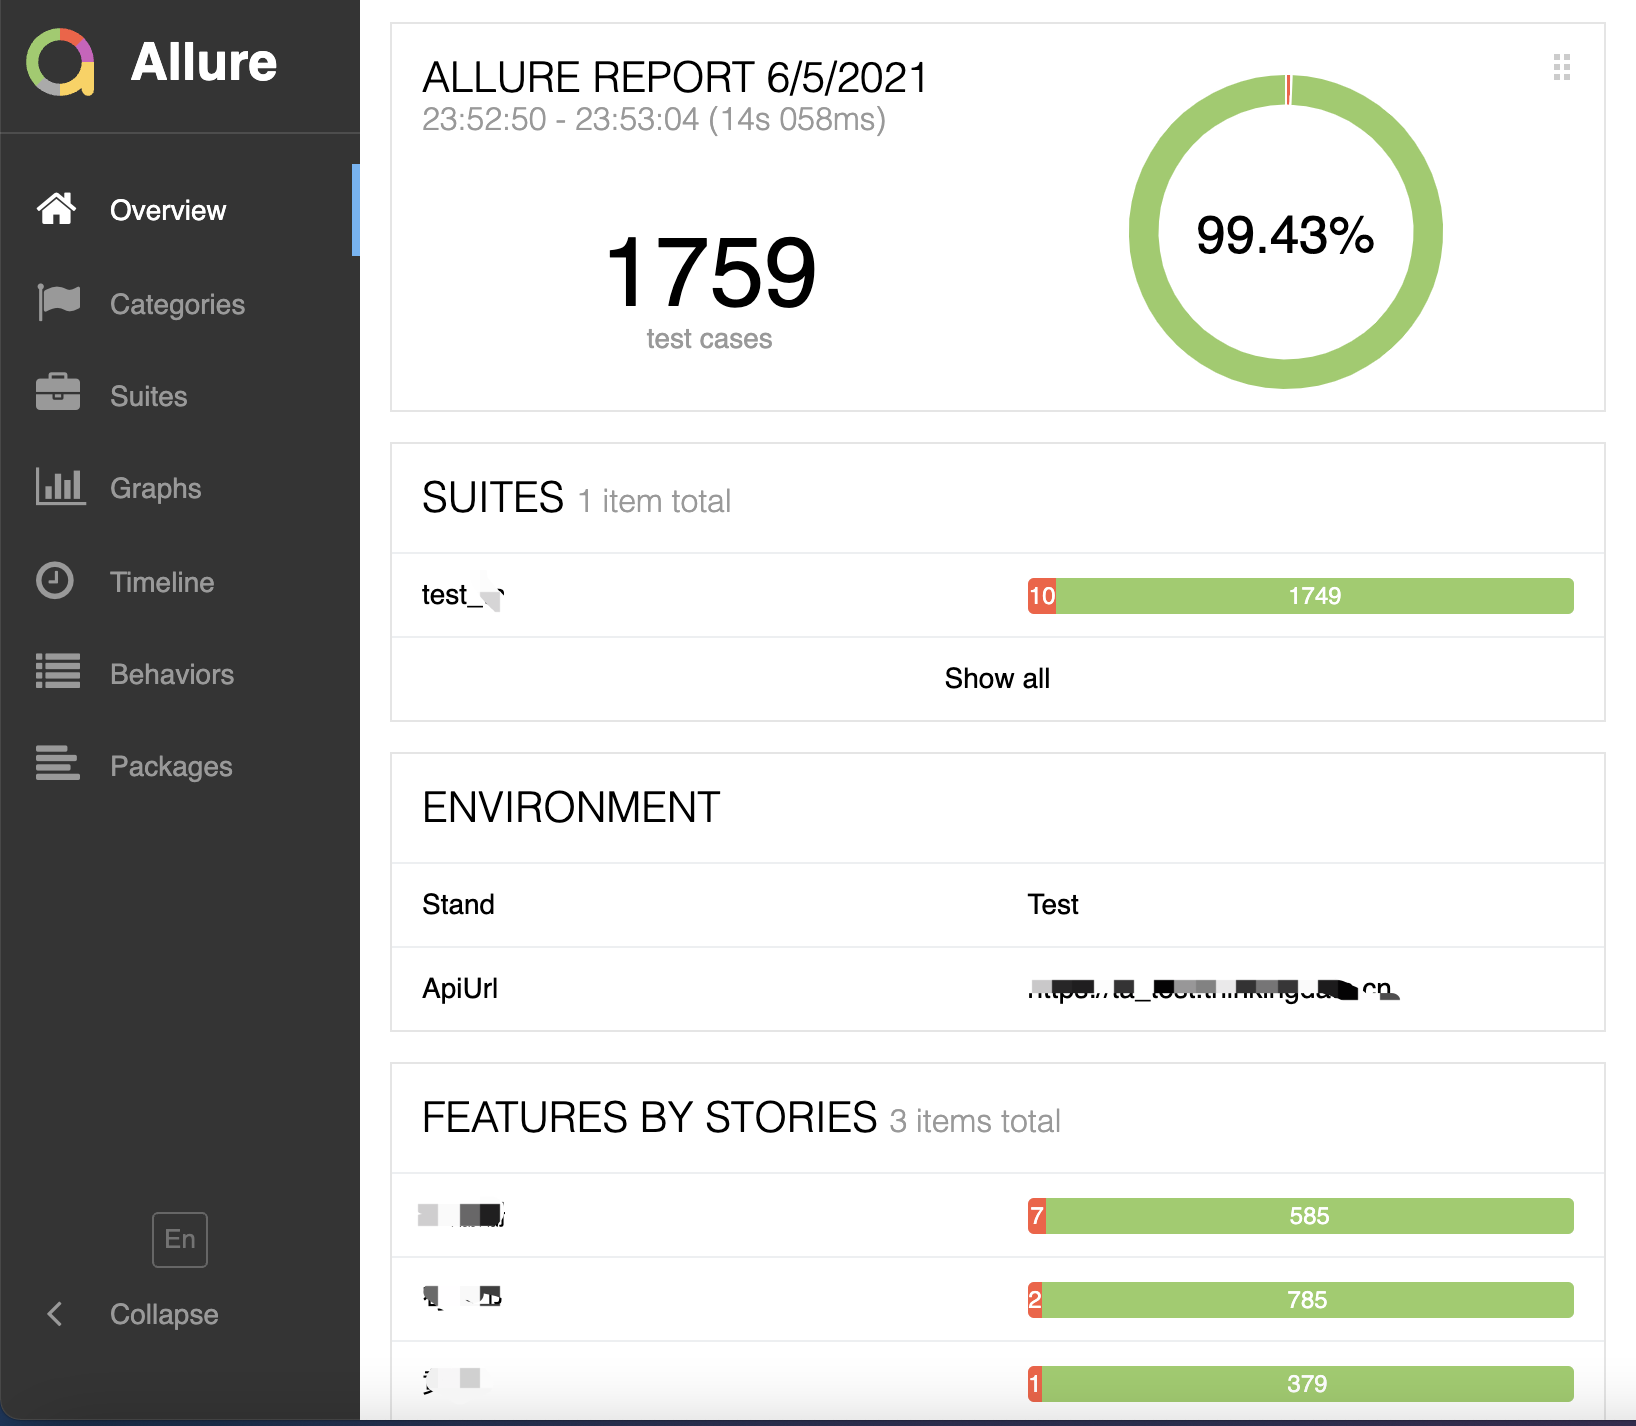Select the Suites briefcase icon
Screen dimensions: 1636x1426
click(57, 394)
